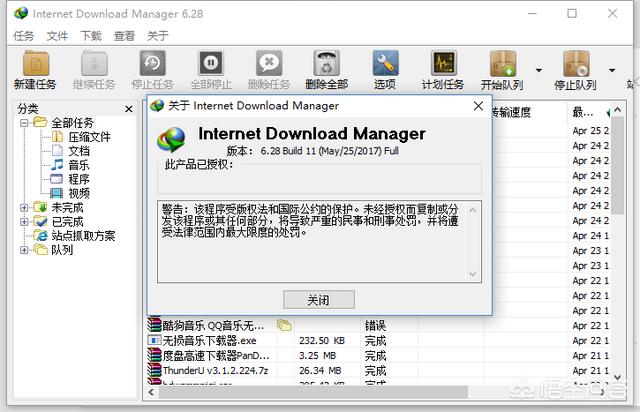Click list scrollbar down arrow
The width and height of the screenshot is (640, 412).
617,377
